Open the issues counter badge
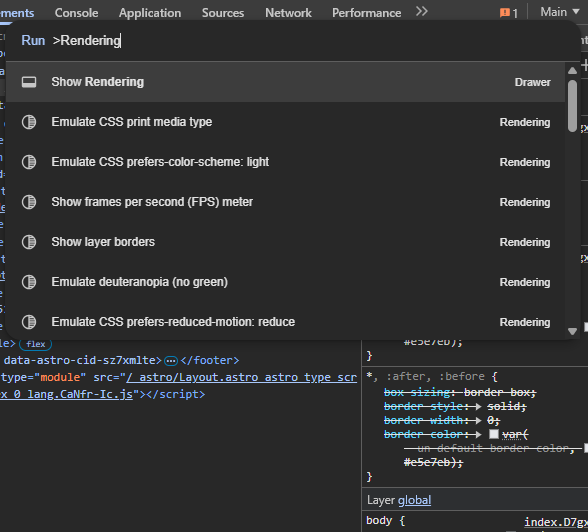588x532 pixels. coord(508,13)
